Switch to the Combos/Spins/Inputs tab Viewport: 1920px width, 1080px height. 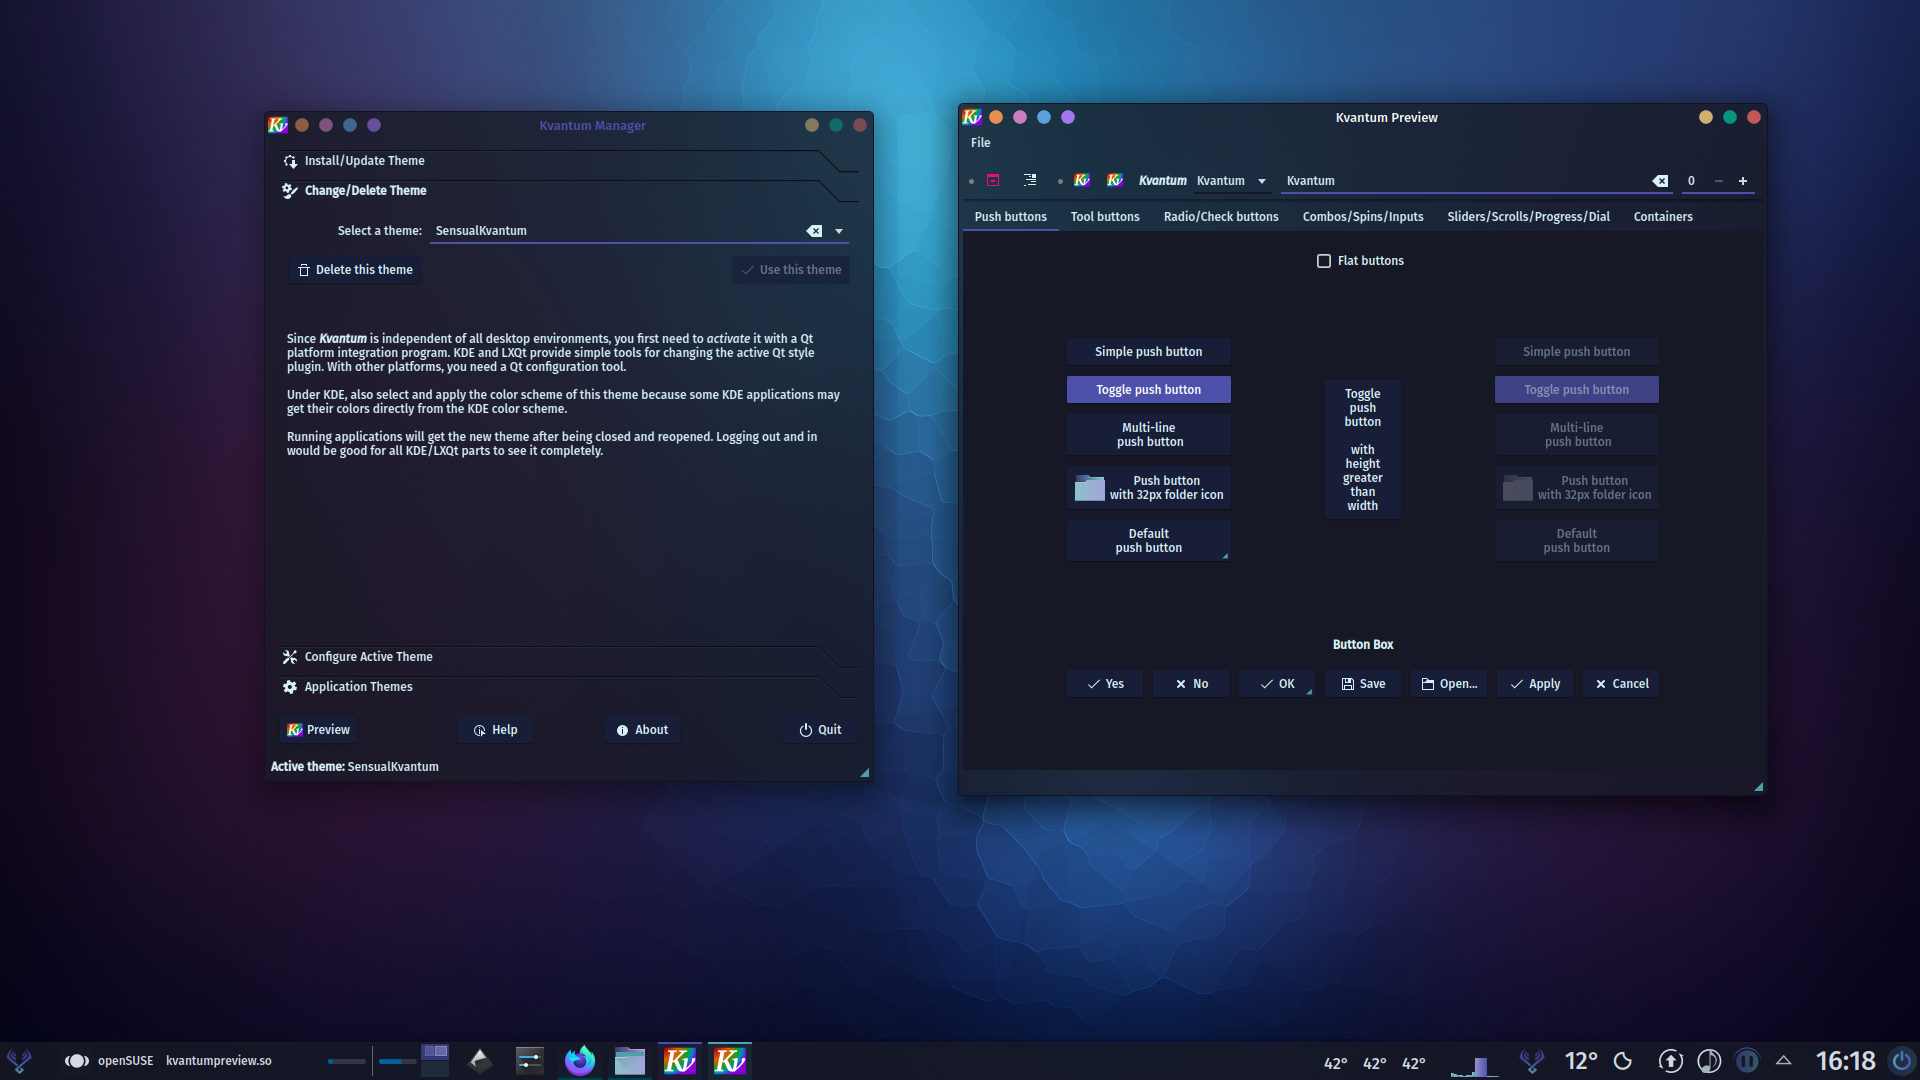pos(1362,217)
